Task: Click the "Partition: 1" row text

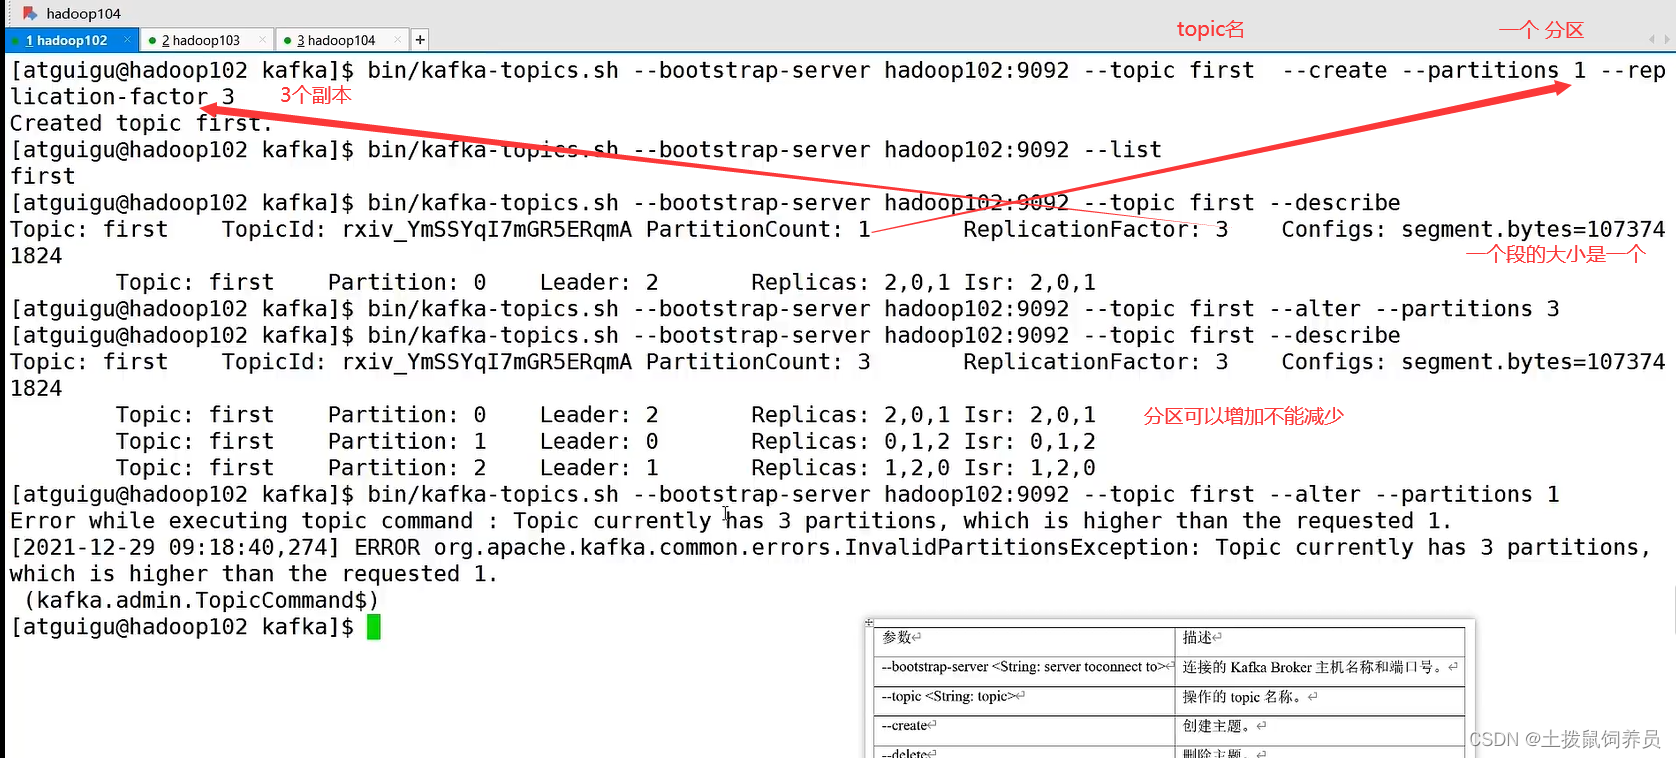Action: point(407,441)
